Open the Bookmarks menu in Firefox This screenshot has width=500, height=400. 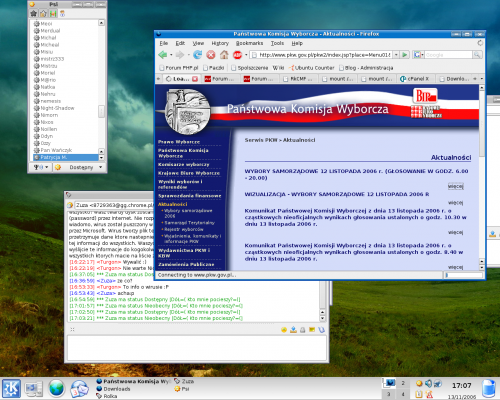click(249, 43)
